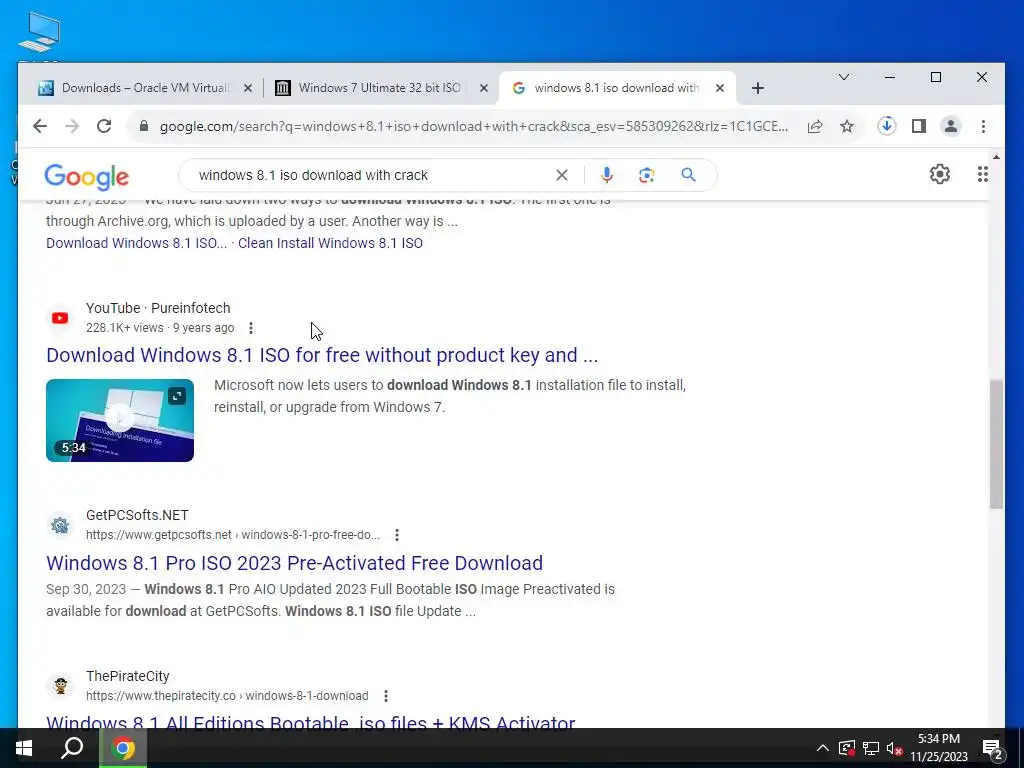
Task: Open Google quick settings gear
Action: tap(940, 174)
